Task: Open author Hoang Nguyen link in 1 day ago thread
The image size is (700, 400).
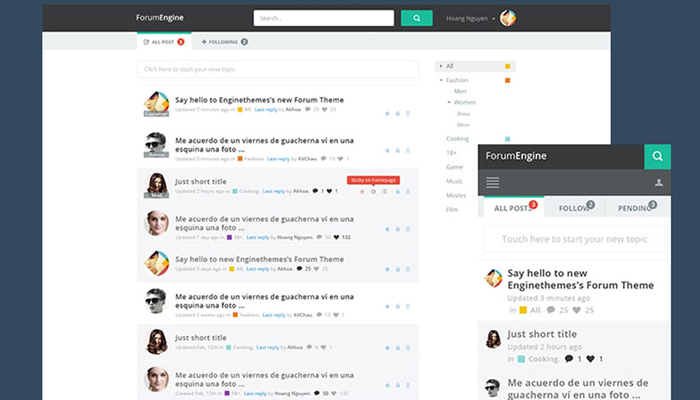Action: tap(295, 237)
